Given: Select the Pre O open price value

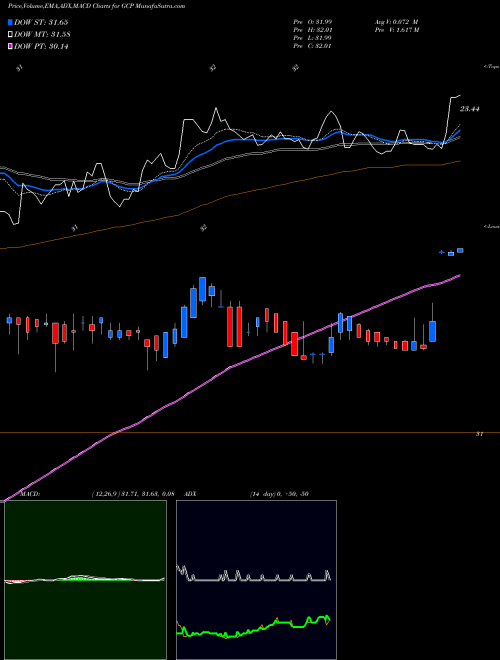Looking at the screenshot, I should tap(312, 22).
